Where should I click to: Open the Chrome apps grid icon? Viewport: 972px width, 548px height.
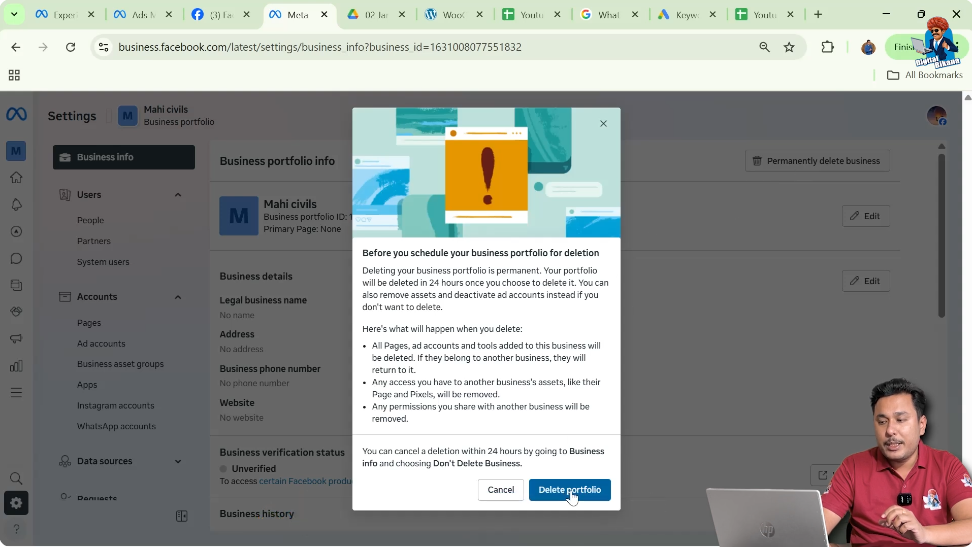pos(14,75)
